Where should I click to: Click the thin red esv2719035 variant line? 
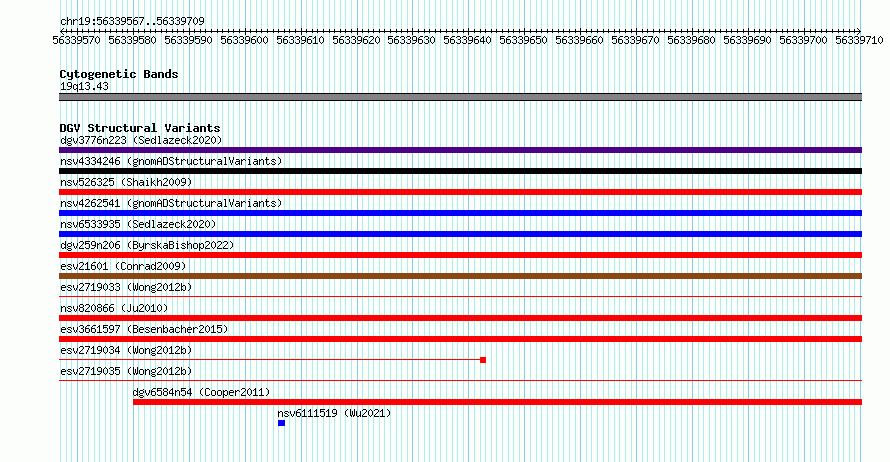tap(460, 380)
